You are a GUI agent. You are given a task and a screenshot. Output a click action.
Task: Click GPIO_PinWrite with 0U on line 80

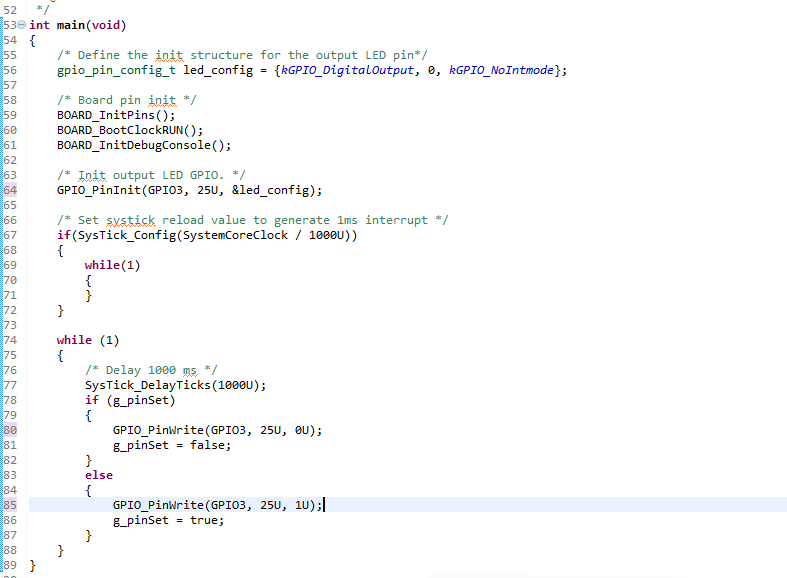tap(217, 430)
